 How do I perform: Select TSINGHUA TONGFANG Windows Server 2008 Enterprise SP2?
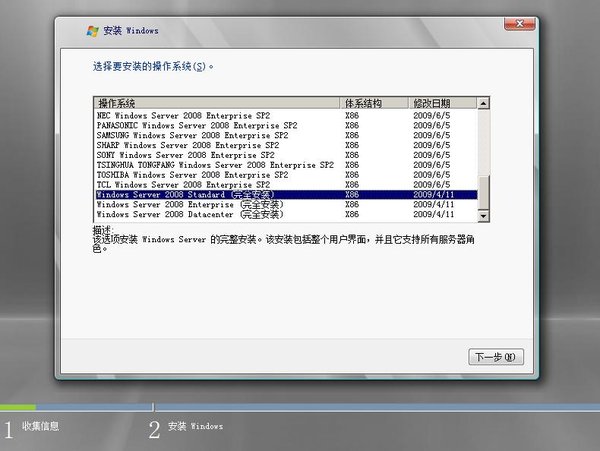(x=286, y=165)
